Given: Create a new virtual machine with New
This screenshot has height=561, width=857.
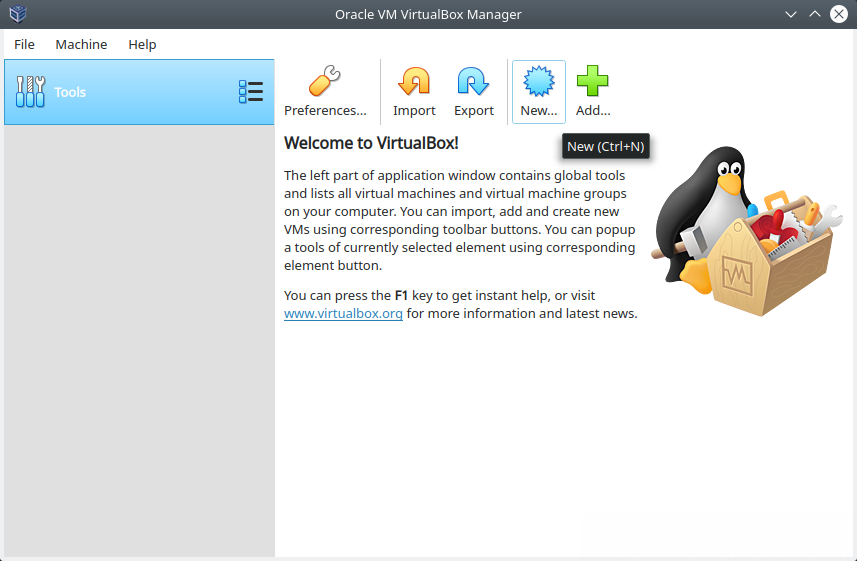Looking at the screenshot, I should coord(538,91).
